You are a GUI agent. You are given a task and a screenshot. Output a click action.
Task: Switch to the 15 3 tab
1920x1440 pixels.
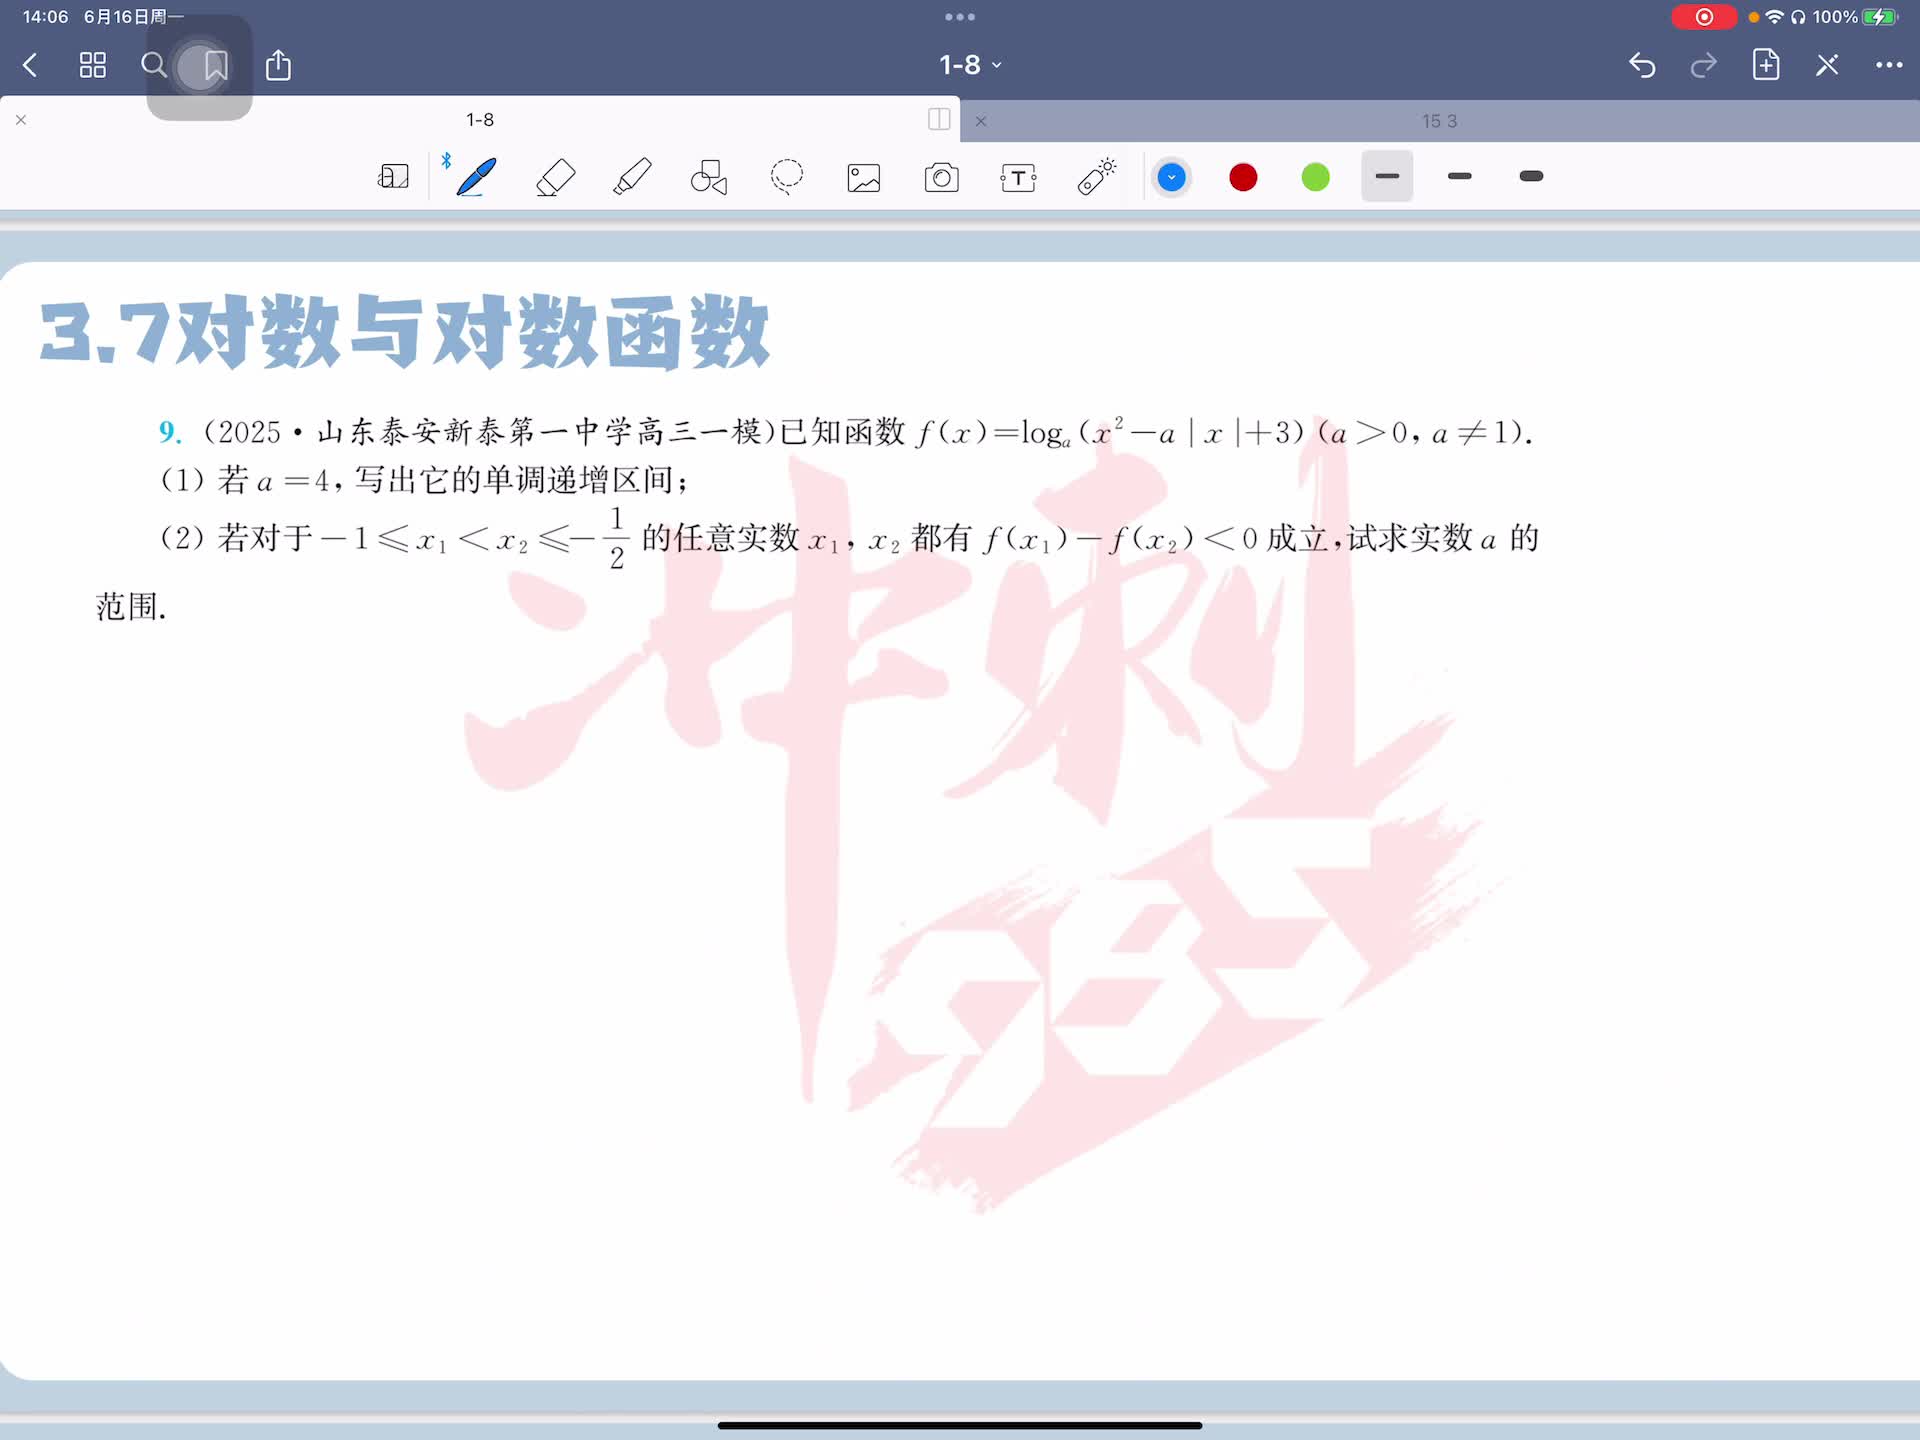[x=1438, y=121]
